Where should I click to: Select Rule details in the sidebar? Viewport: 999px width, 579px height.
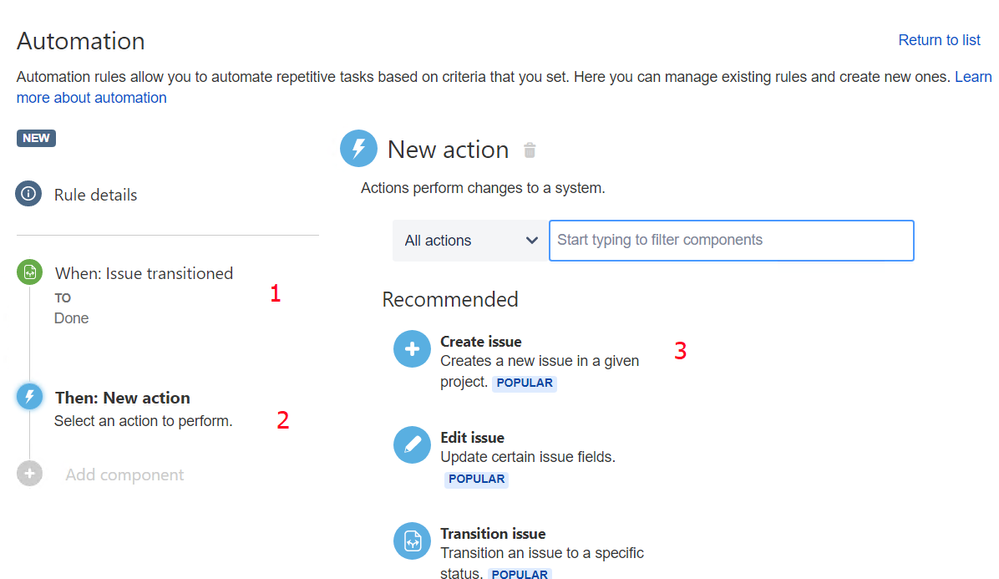96,195
